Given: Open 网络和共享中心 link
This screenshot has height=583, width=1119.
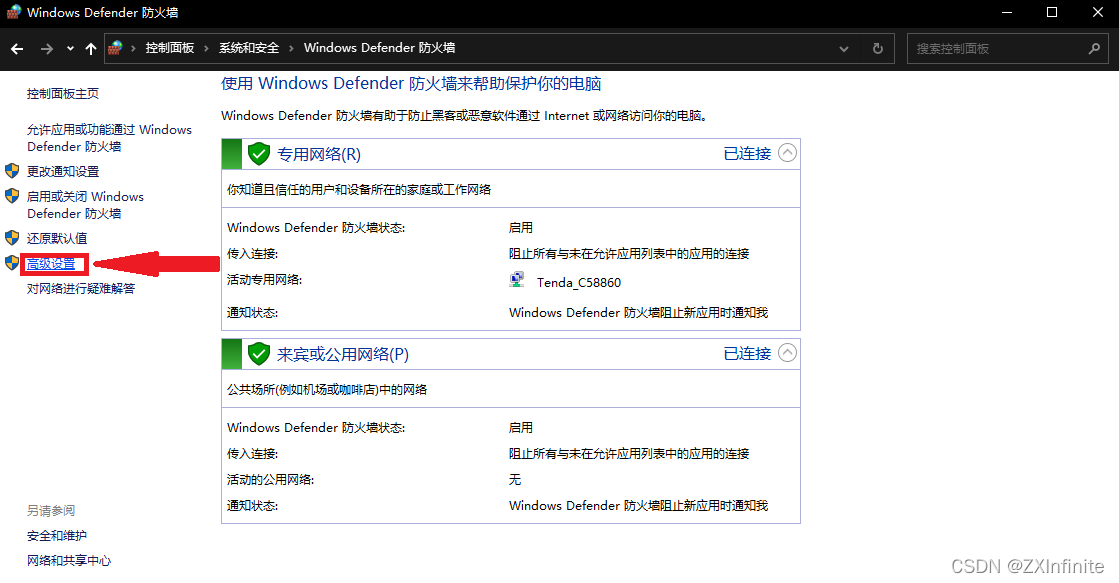Looking at the screenshot, I should [69, 561].
